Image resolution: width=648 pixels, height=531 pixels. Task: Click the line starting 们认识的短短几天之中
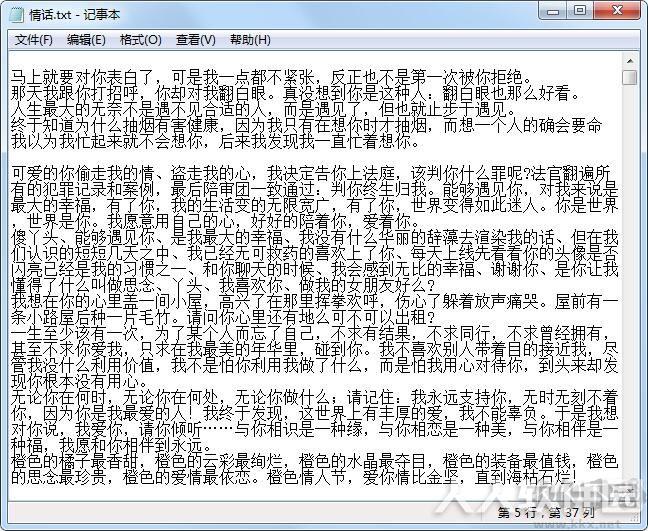coord(314,254)
